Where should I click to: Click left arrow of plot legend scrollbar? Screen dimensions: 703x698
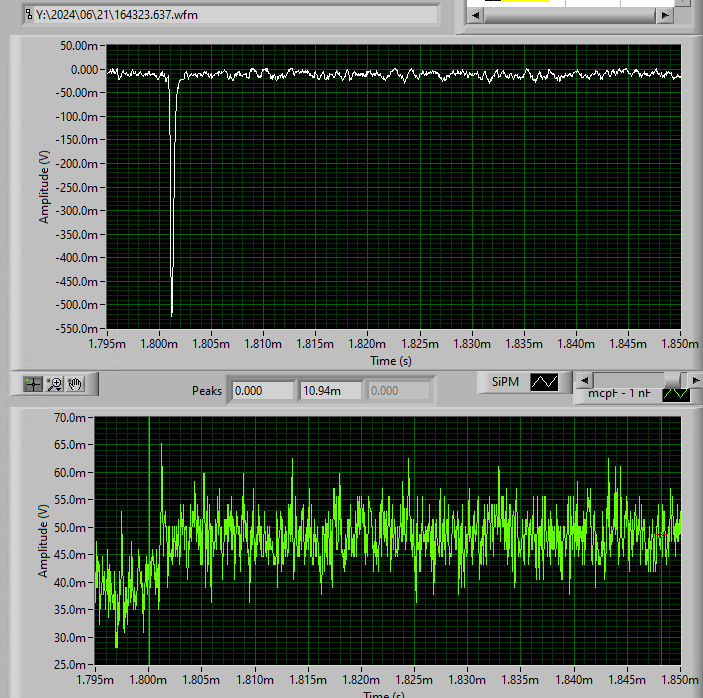click(584, 380)
